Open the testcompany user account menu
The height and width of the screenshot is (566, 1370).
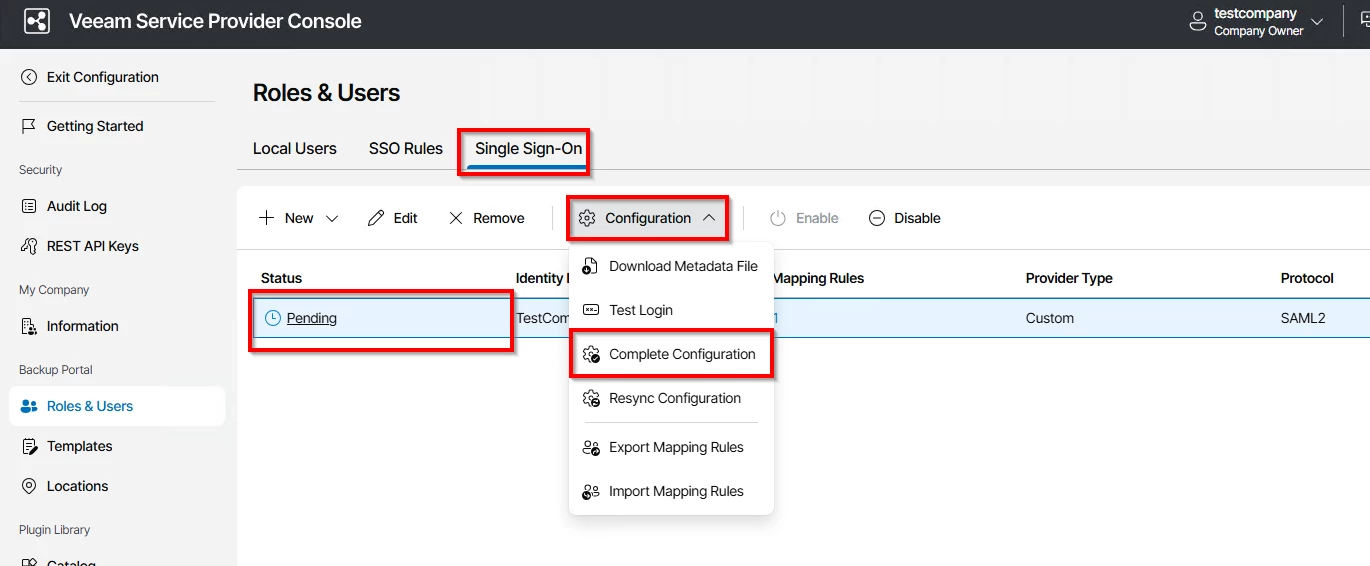[x=1258, y=22]
